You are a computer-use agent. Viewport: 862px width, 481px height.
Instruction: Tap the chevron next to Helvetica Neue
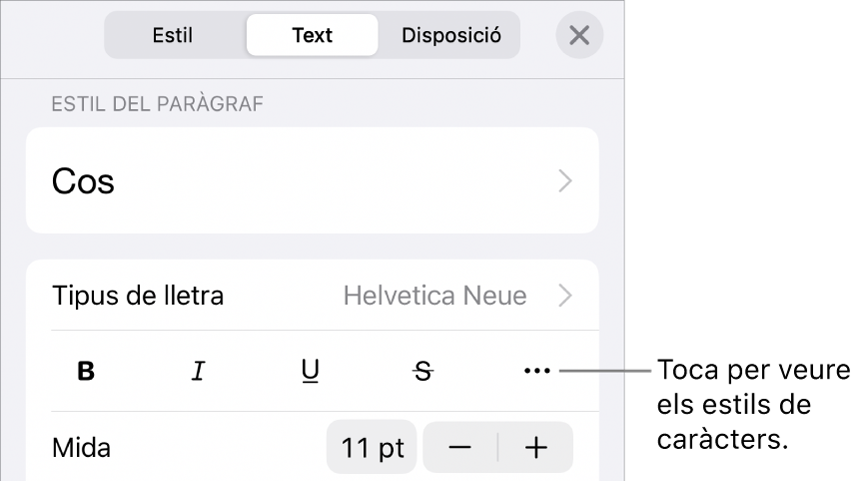566,296
